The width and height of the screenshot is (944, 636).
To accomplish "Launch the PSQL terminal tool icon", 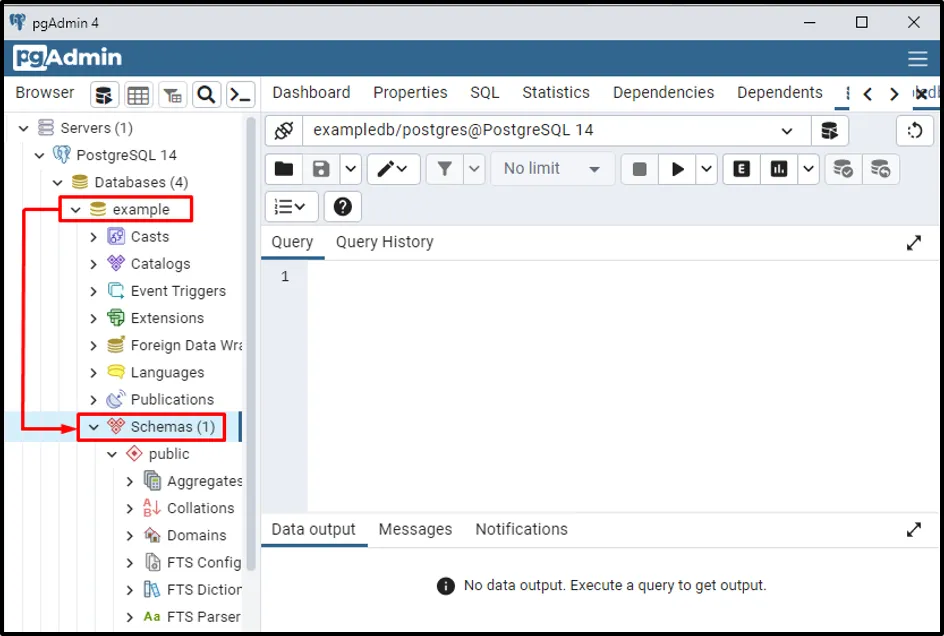I will tap(240, 95).
